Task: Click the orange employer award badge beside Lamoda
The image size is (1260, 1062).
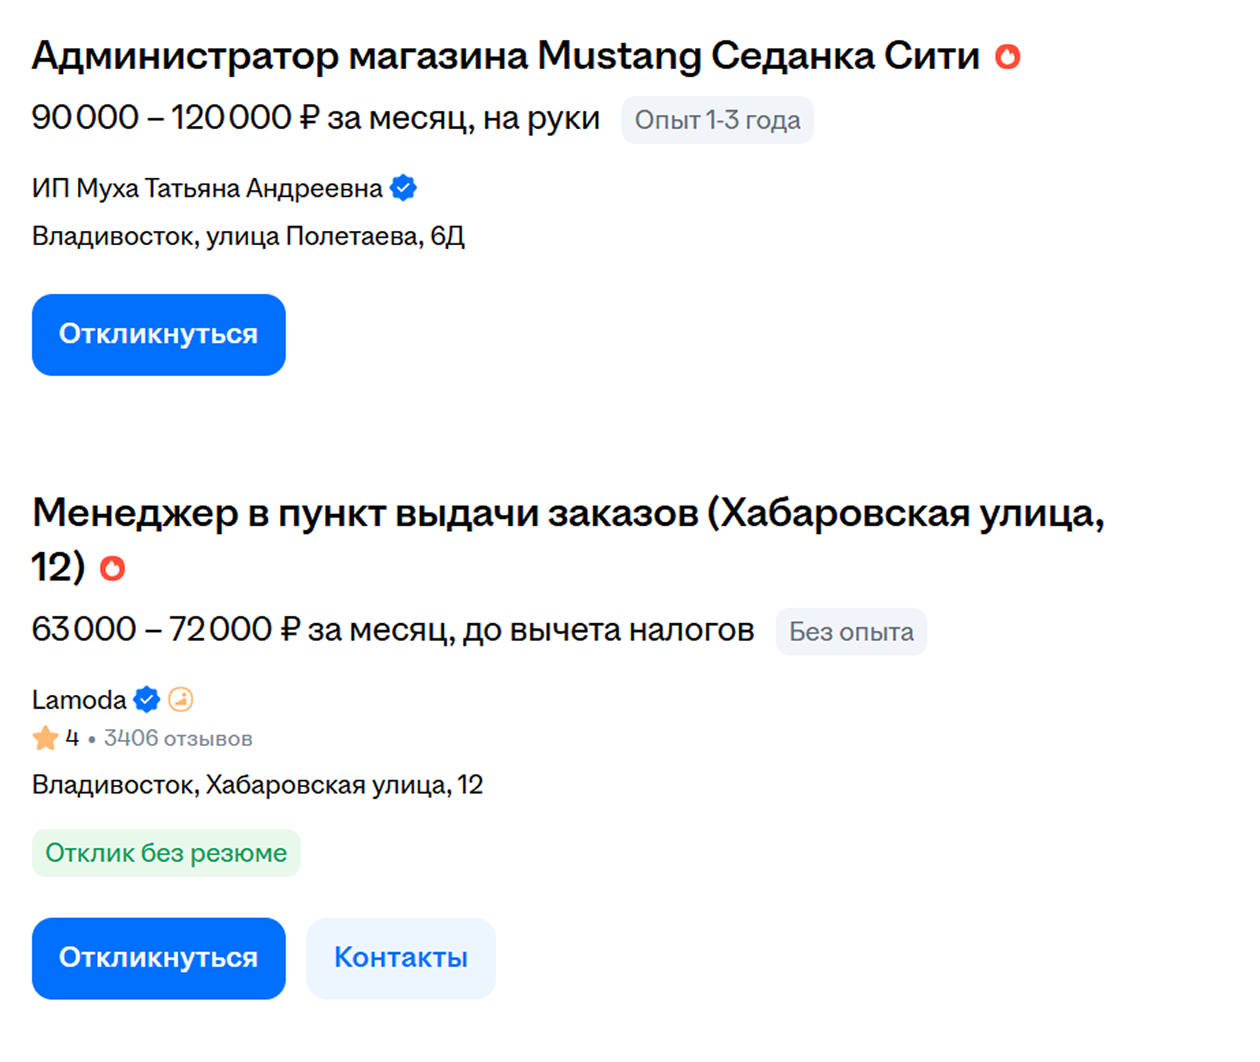Action: 181,700
